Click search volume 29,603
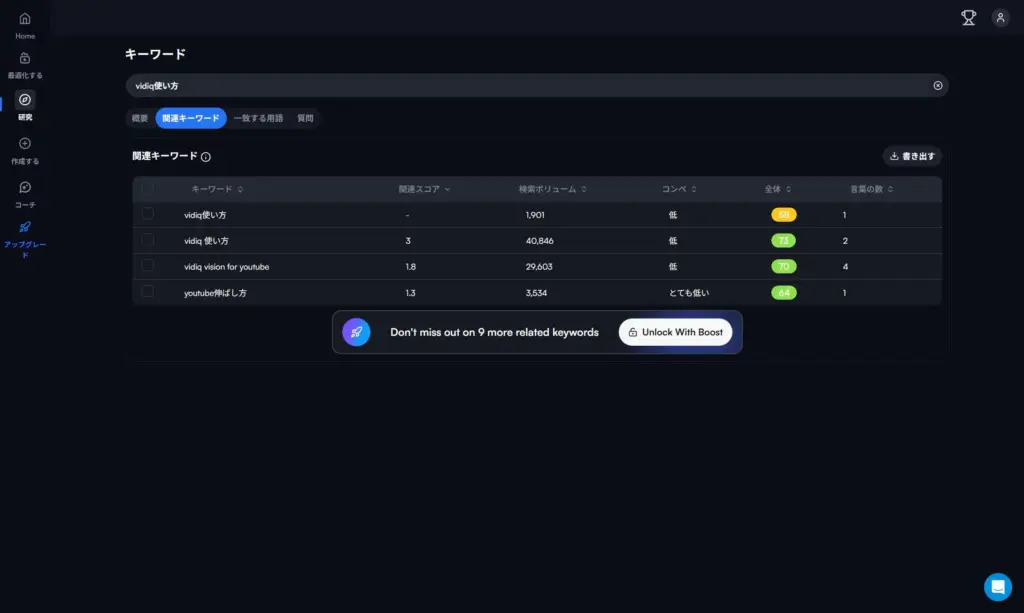 539,267
